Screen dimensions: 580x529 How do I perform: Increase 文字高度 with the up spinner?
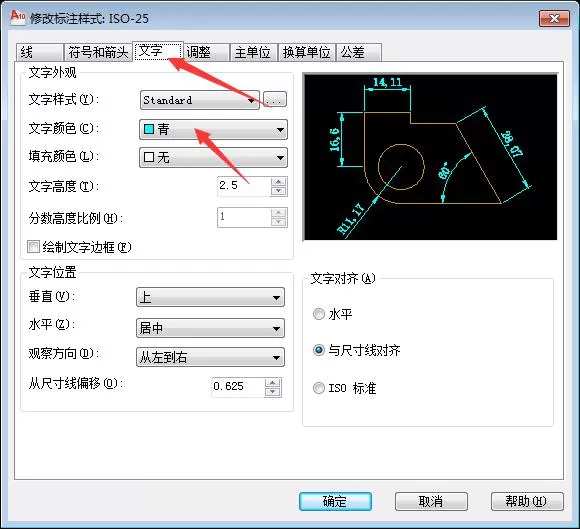(x=279, y=182)
